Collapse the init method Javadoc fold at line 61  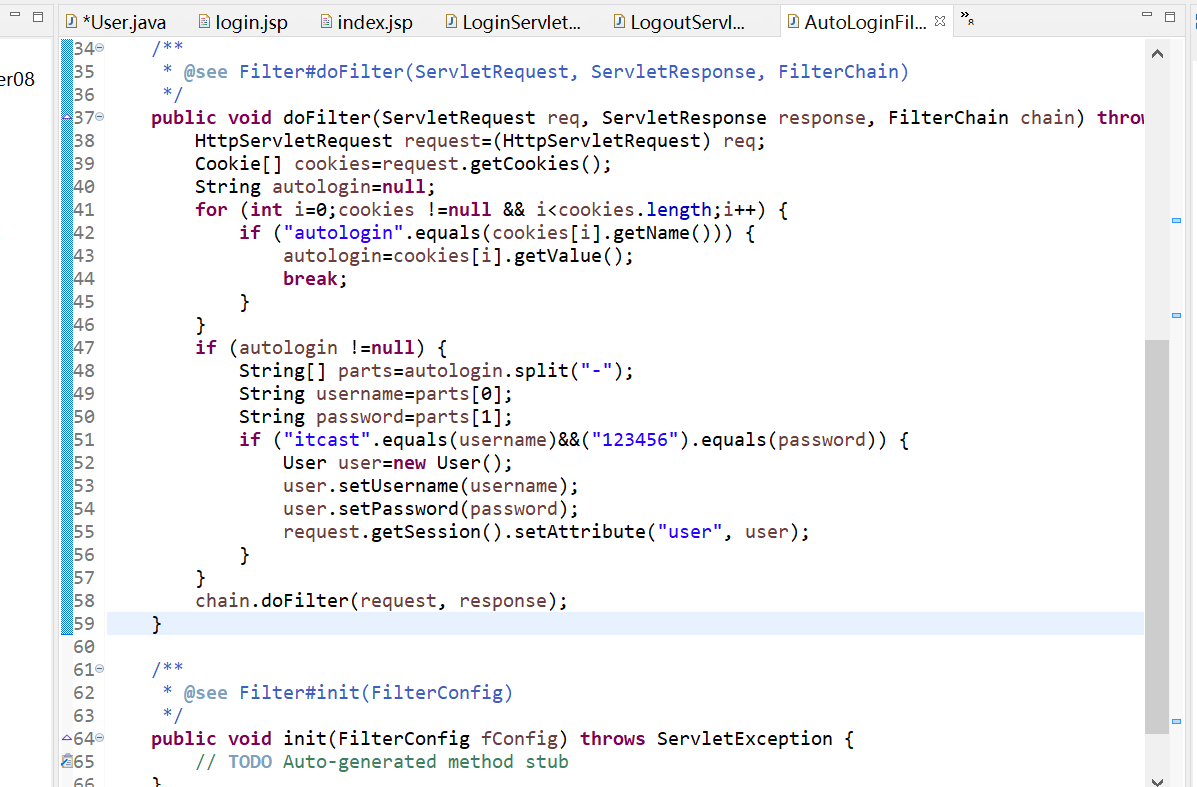[x=100, y=669]
